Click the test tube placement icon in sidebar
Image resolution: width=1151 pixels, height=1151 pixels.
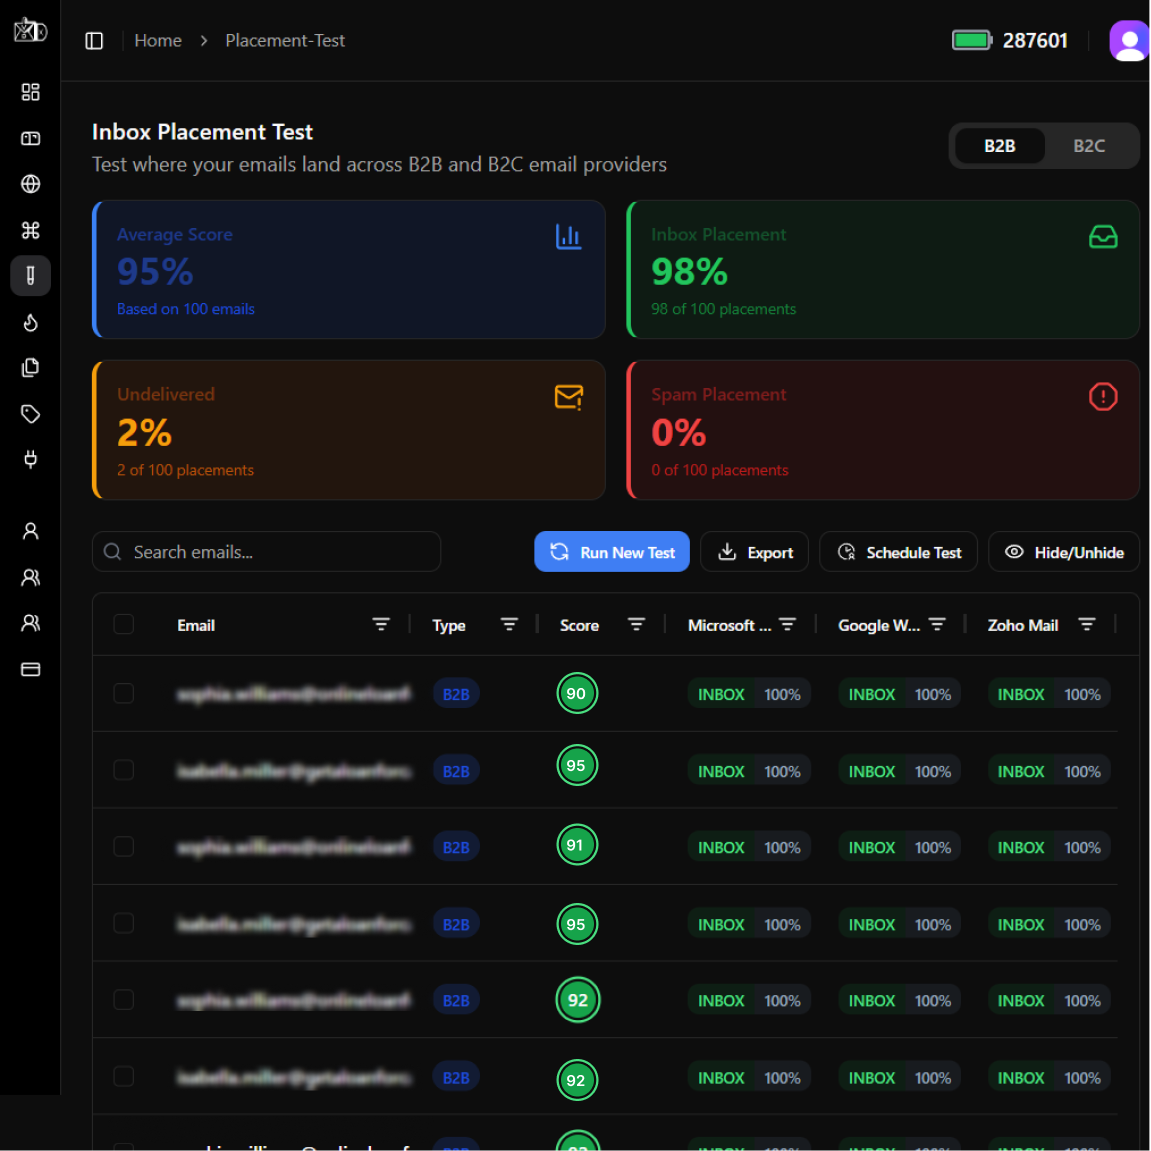click(30, 275)
